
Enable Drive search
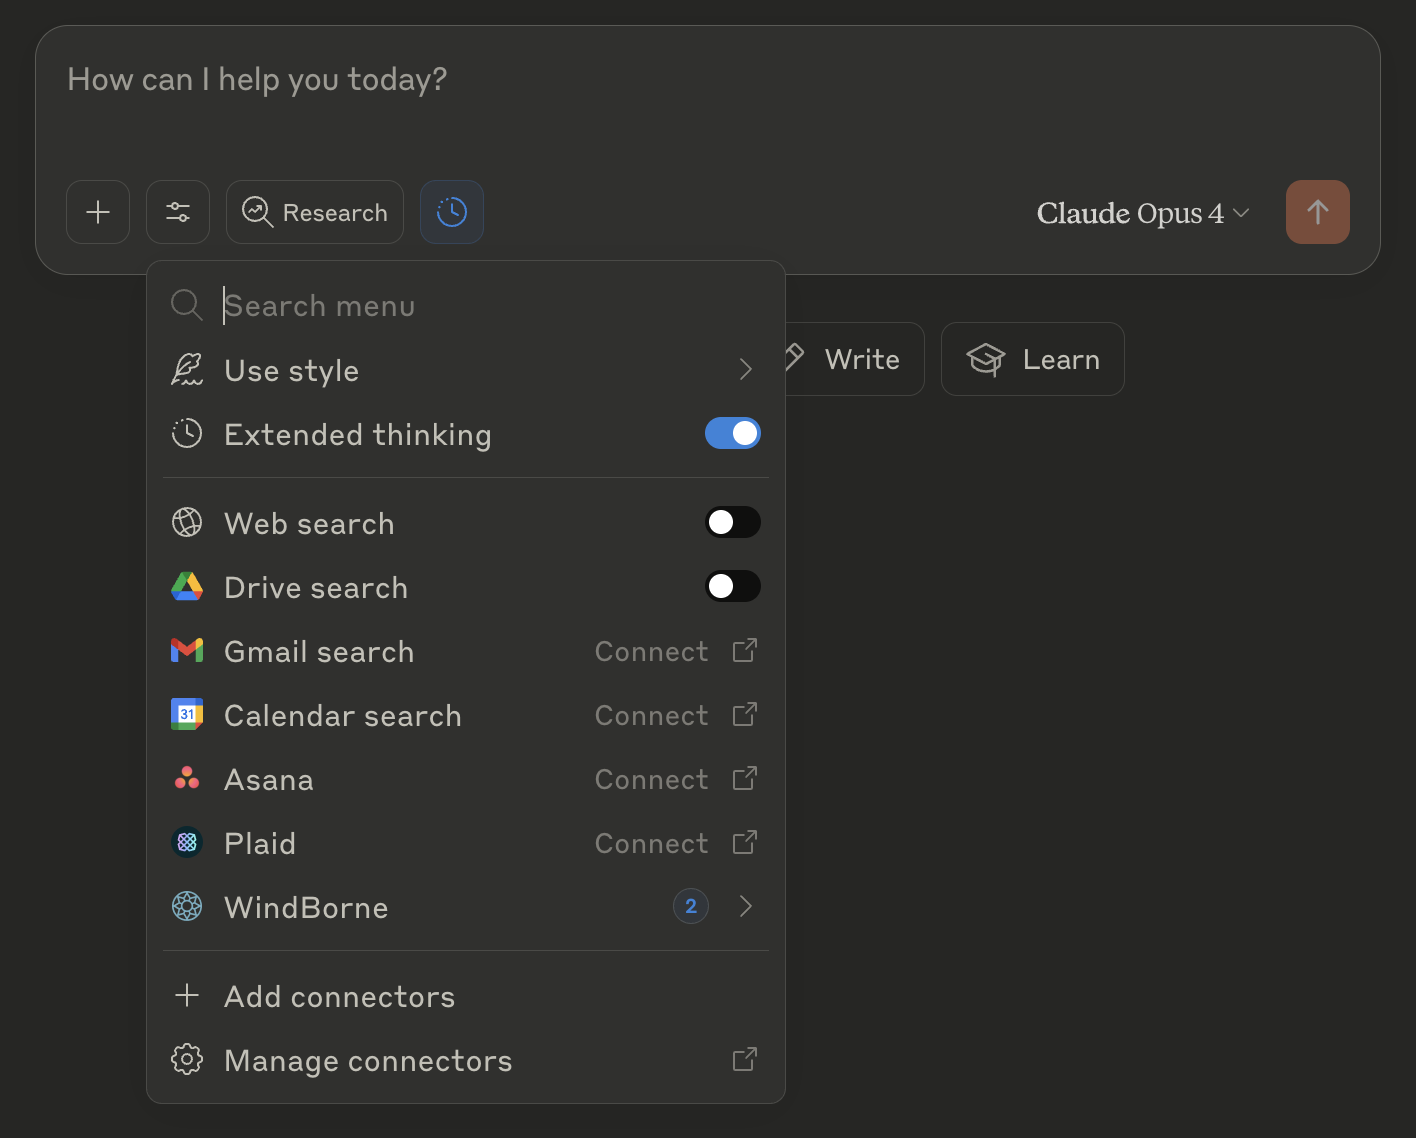(x=733, y=586)
